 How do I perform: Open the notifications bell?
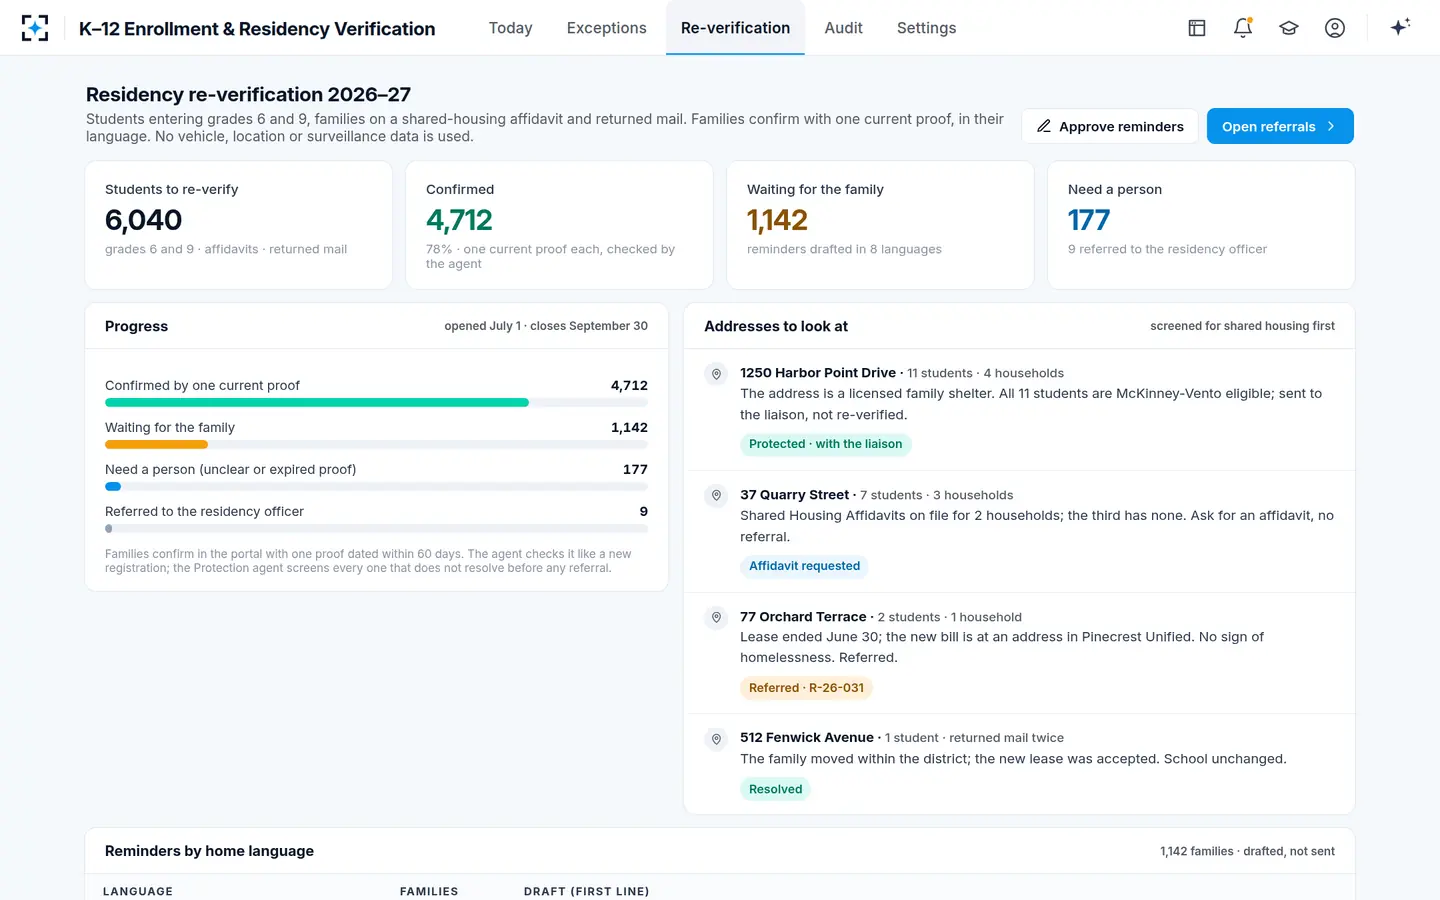click(x=1243, y=28)
